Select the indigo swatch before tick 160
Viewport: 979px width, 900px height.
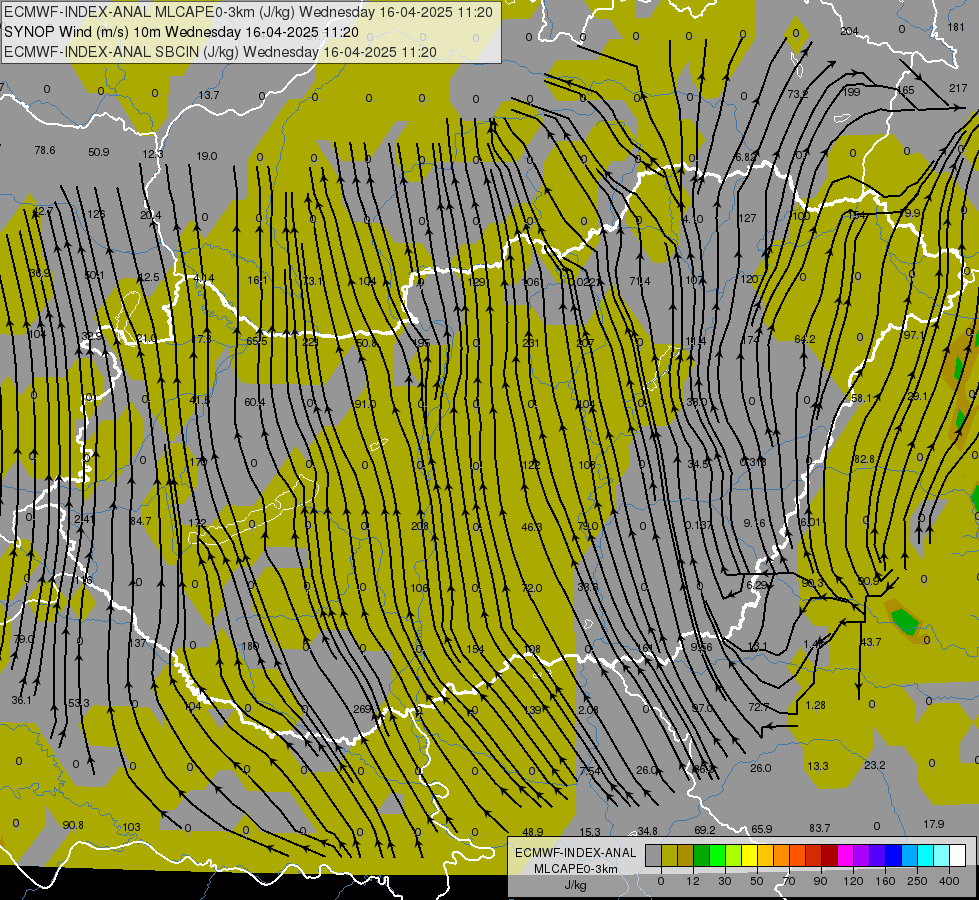pos(878,856)
